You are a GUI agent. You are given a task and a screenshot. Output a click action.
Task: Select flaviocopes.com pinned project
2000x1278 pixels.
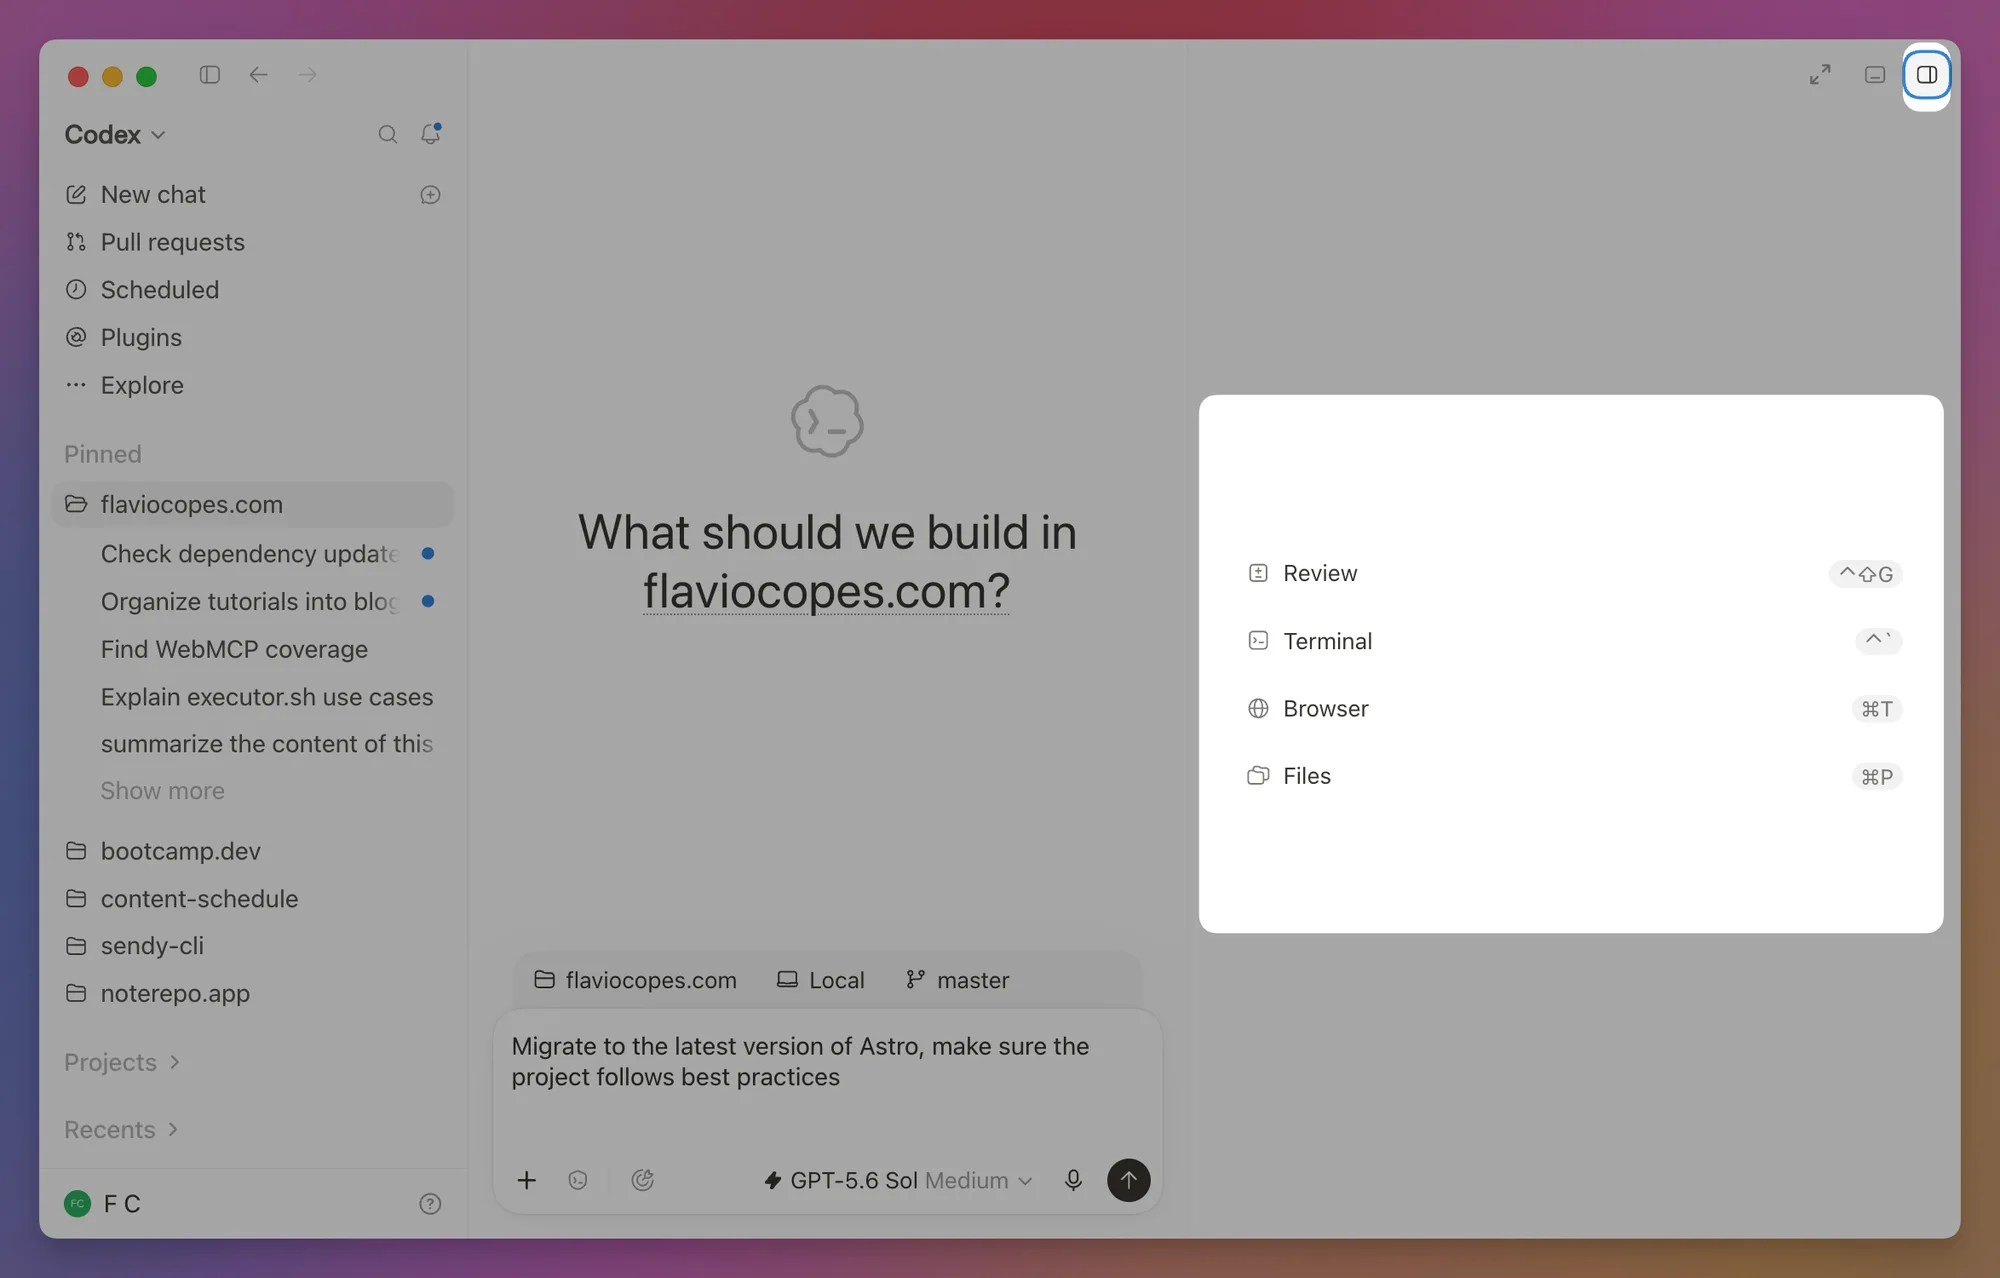253,504
